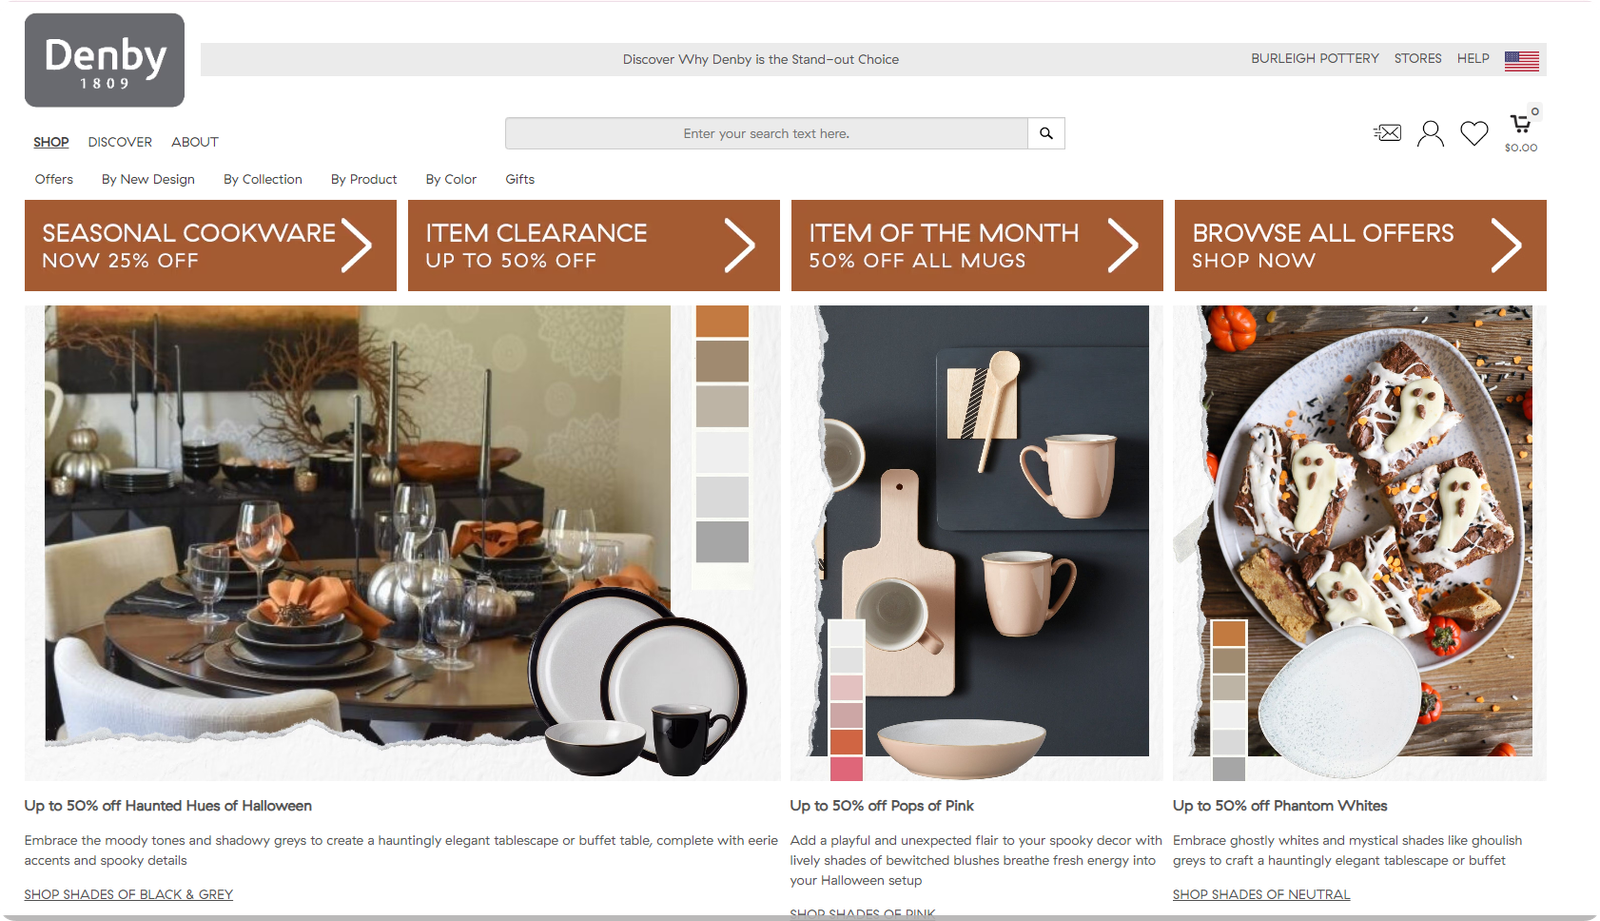Click arrow on Seasonal Cookware banner

[x=356, y=245]
